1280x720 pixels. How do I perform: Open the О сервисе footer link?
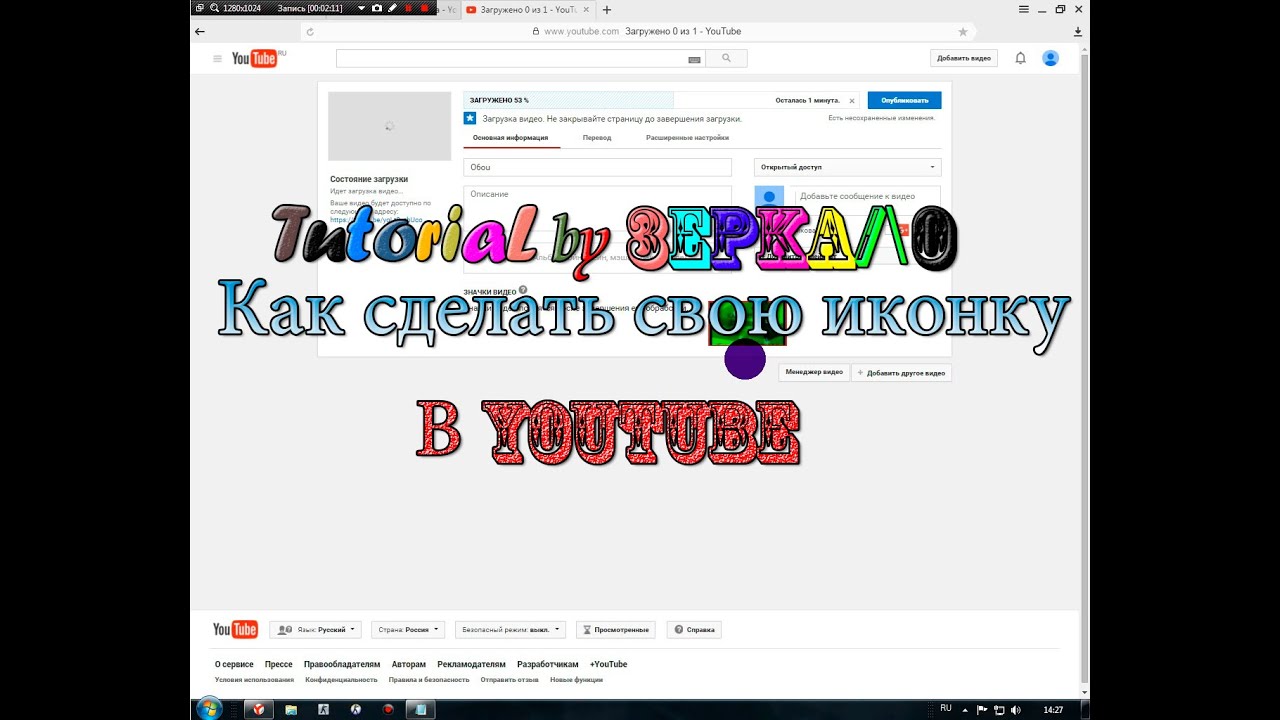(x=234, y=664)
